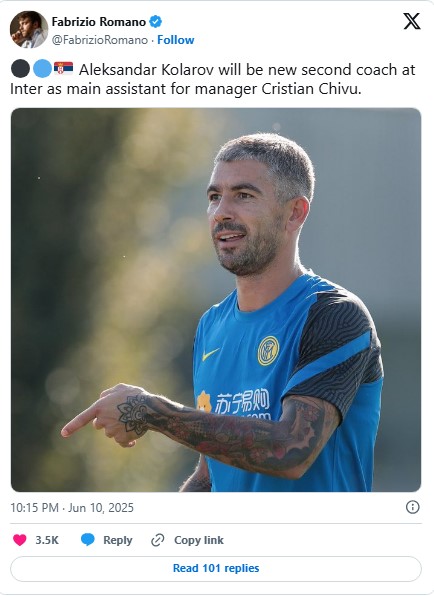Read 101 replies button
The height and width of the screenshot is (596, 434).
tap(216, 568)
